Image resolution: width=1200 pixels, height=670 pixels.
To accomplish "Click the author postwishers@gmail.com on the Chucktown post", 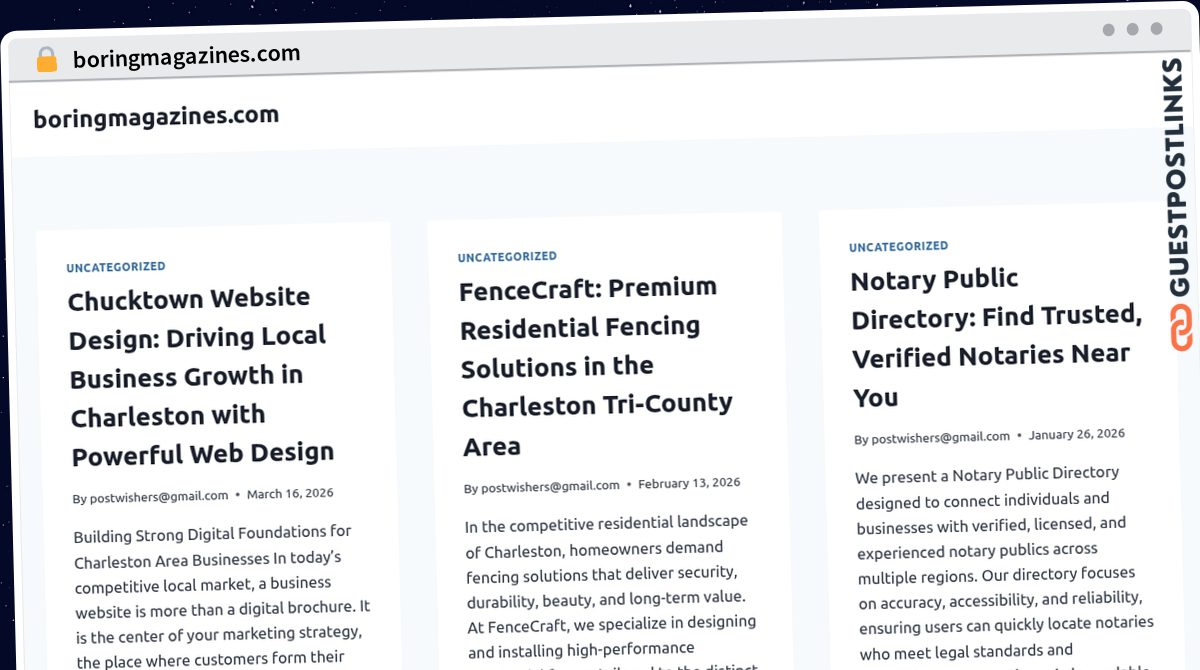I will pos(159,497).
